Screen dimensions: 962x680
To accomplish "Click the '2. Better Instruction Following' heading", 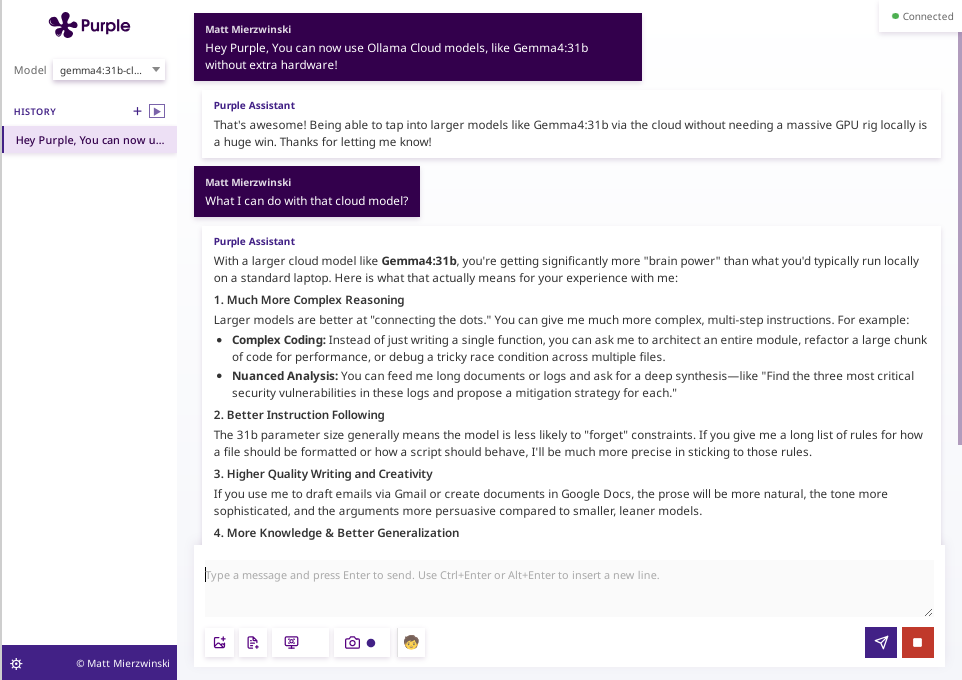I will (x=299, y=415).
